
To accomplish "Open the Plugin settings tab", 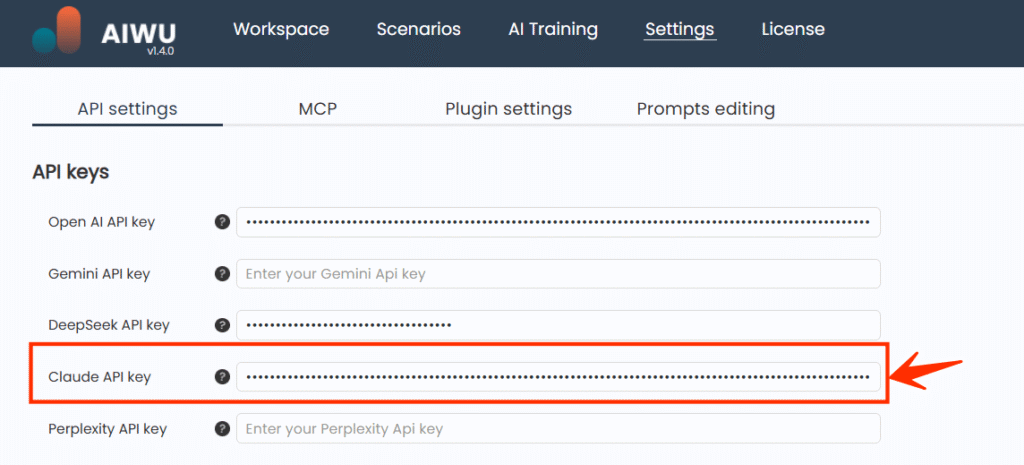I will point(508,109).
